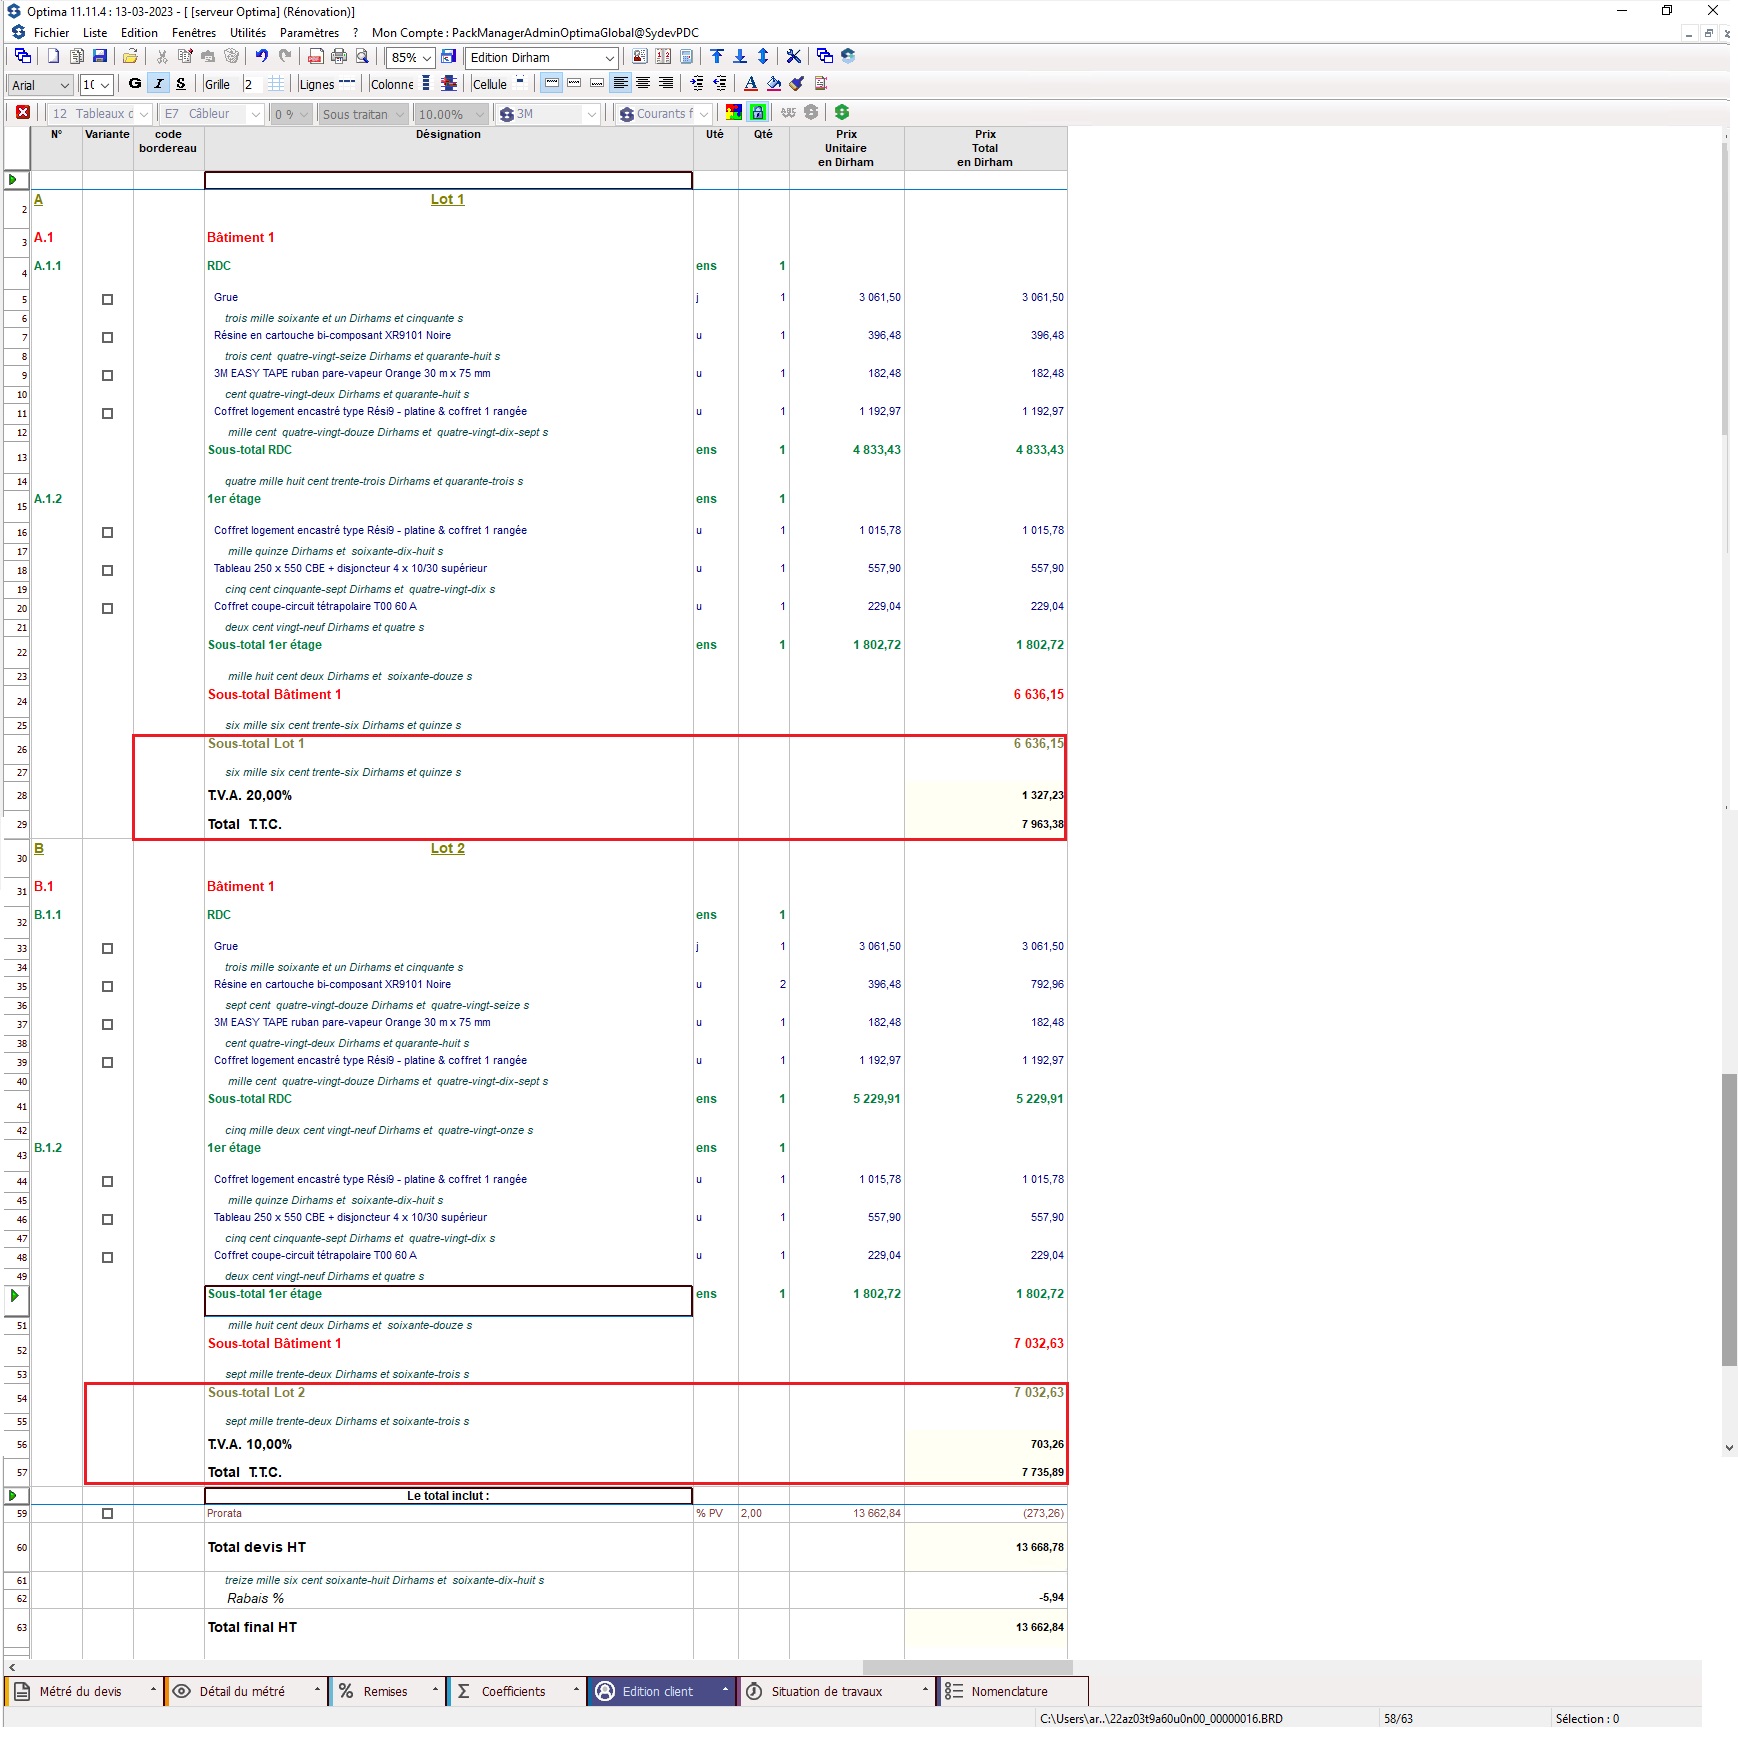Screen dimensions: 1738x1760
Task: Pick font color with red A
Action: click(x=751, y=84)
